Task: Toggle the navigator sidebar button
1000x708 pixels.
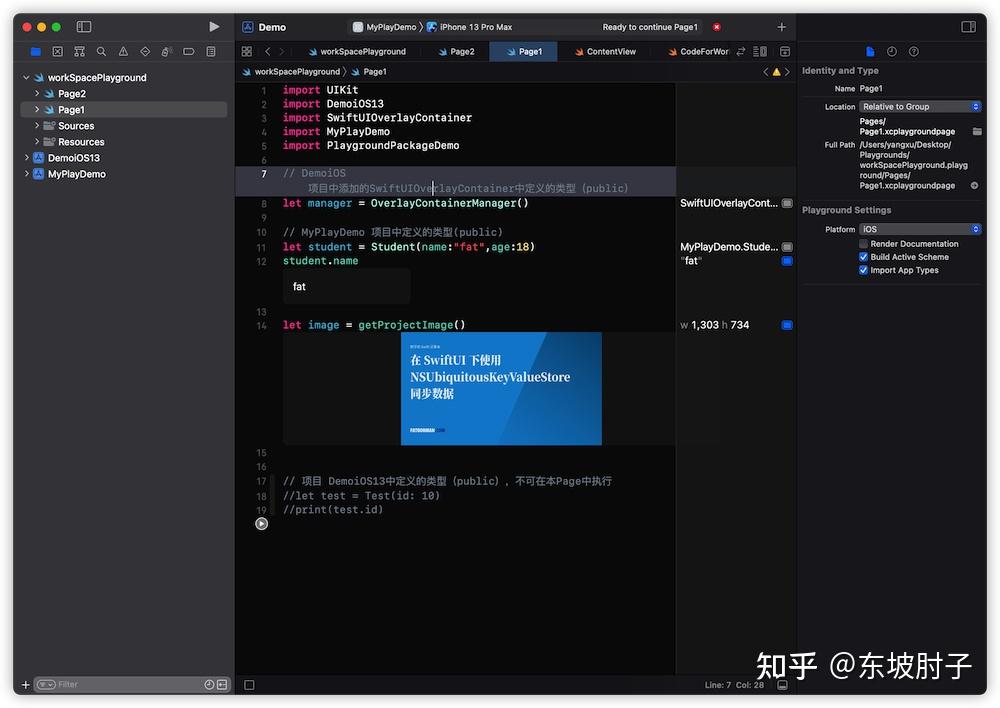Action: point(84,27)
